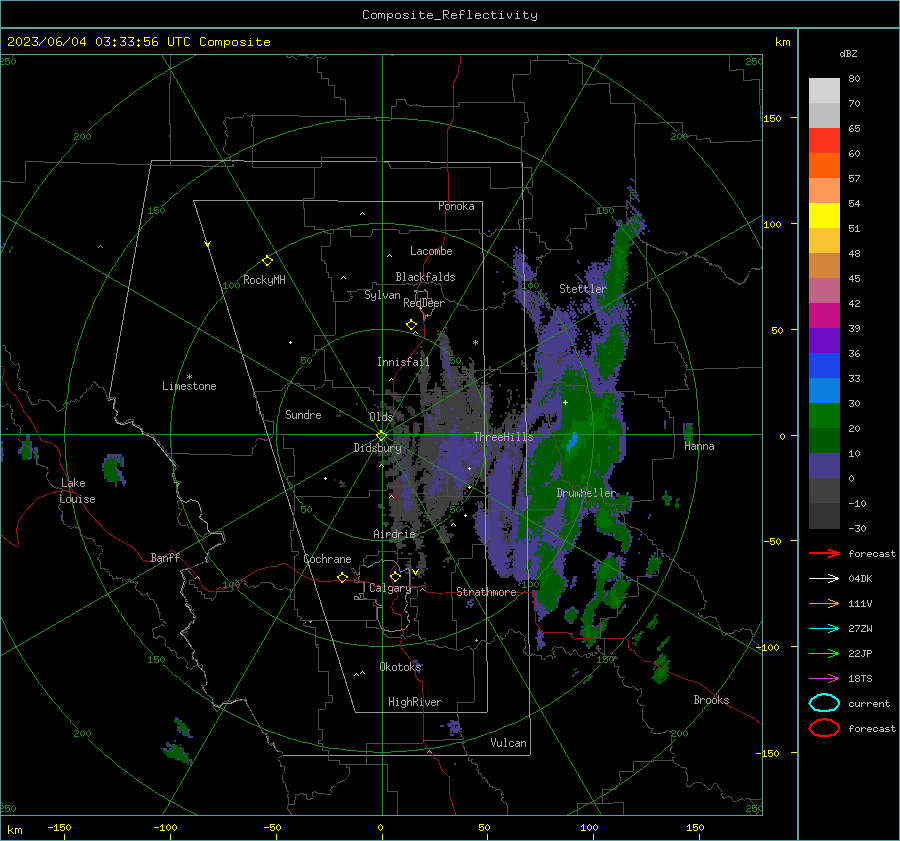This screenshot has width=900, height=841.
Task: Click the yellow diamond marker near RedDeer
Action: click(411, 325)
